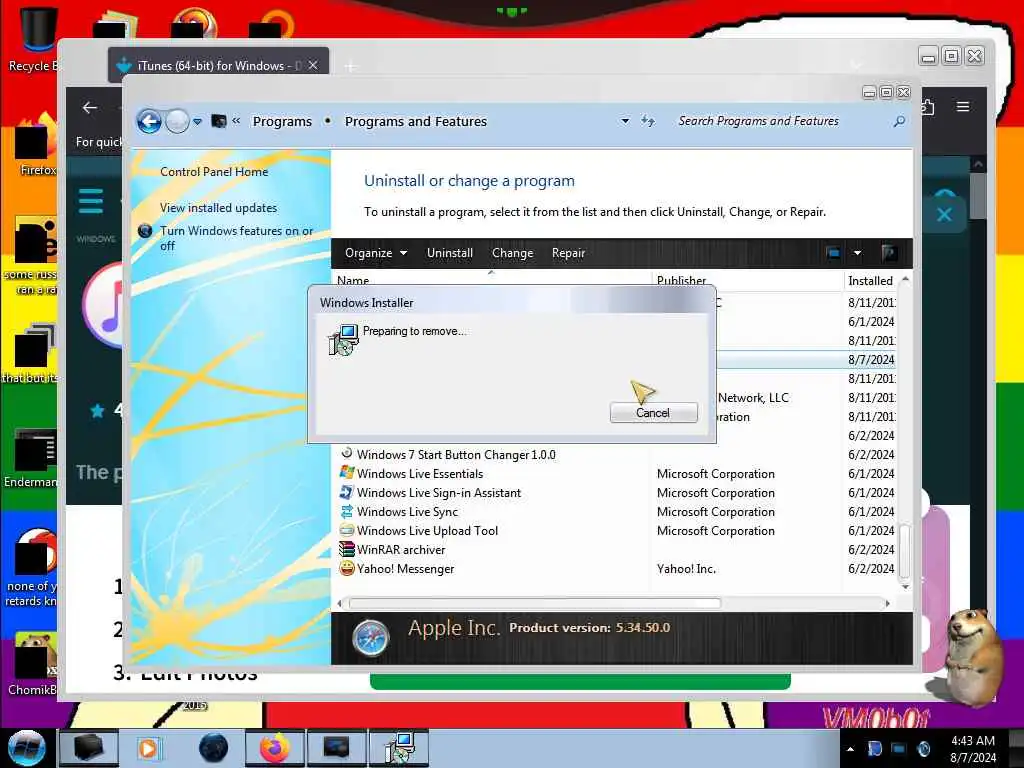The width and height of the screenshot is (1024, 768).
Task: Click Change in the toolbar
Action: pos(512,253)
